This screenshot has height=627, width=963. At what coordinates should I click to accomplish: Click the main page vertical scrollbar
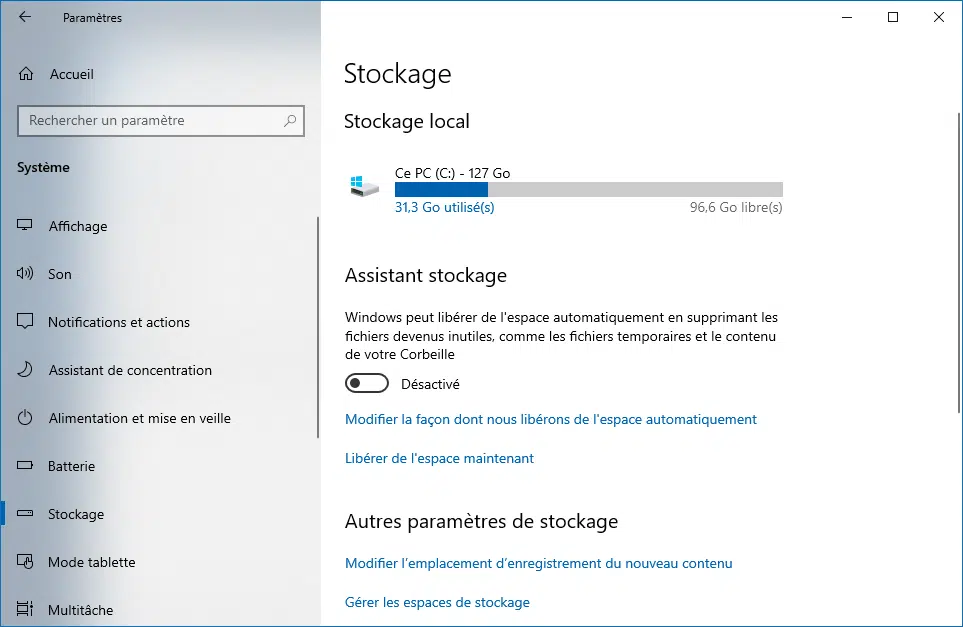pyautogui.click(x=959, y=263)
